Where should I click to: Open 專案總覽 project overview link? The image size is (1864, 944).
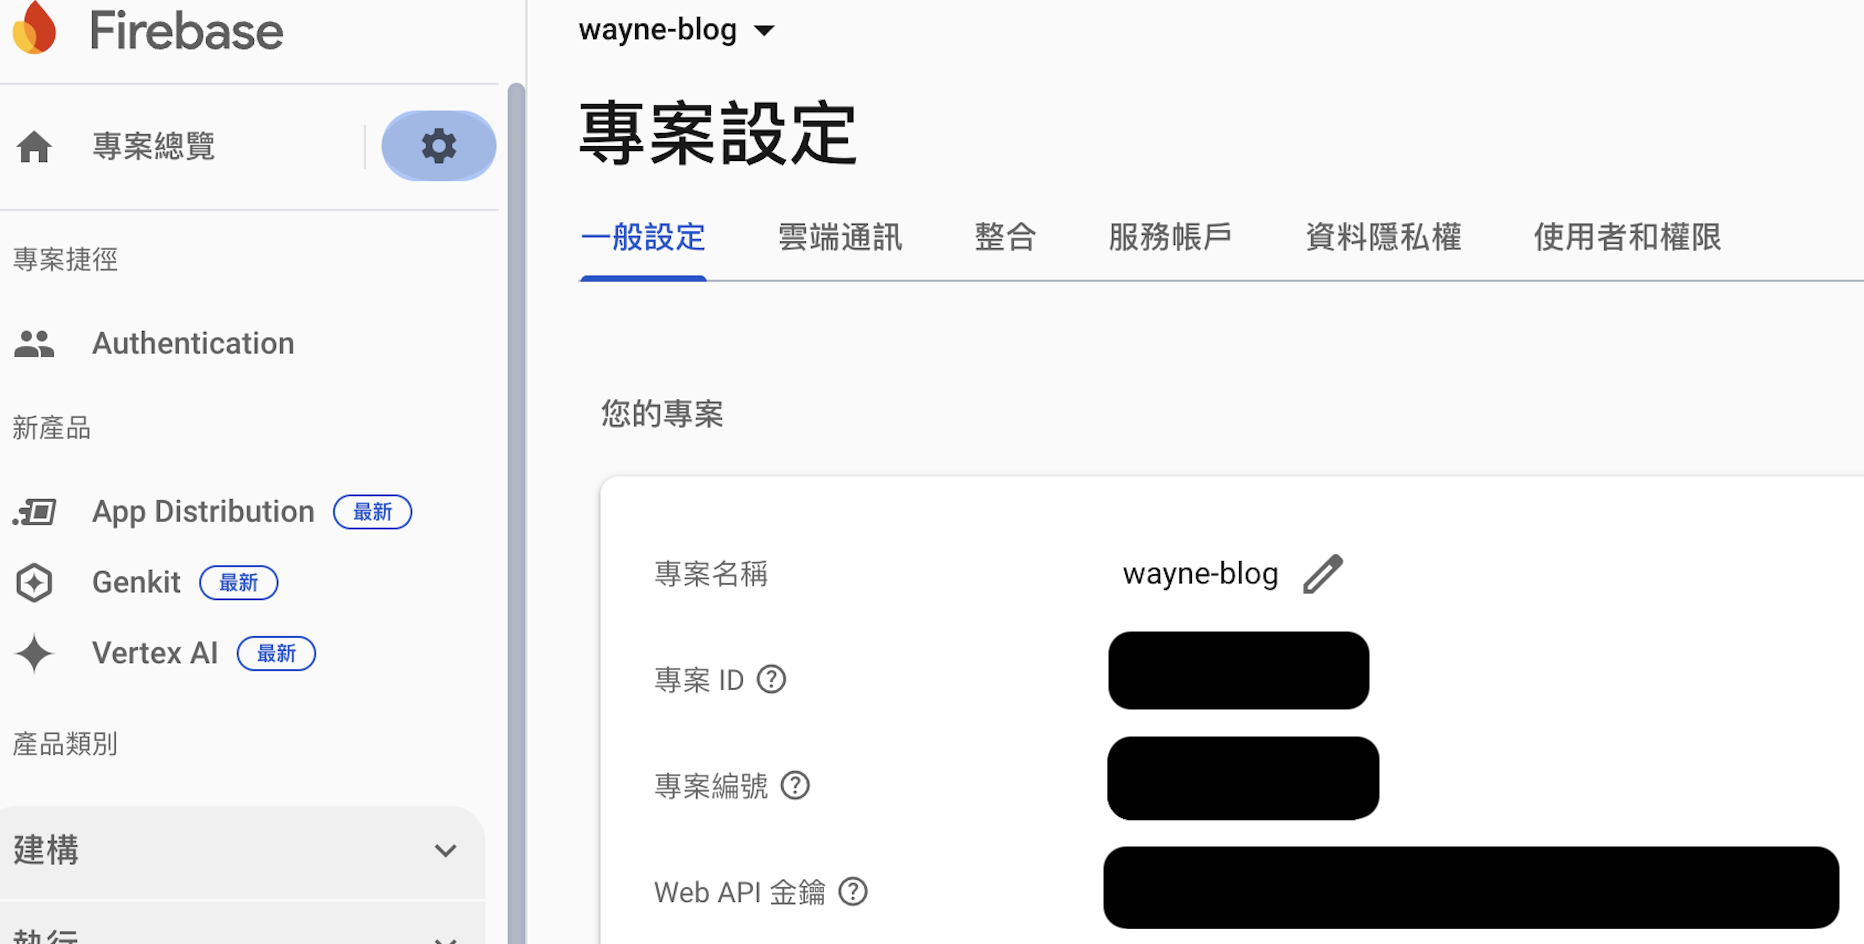[x=154, y=147]
